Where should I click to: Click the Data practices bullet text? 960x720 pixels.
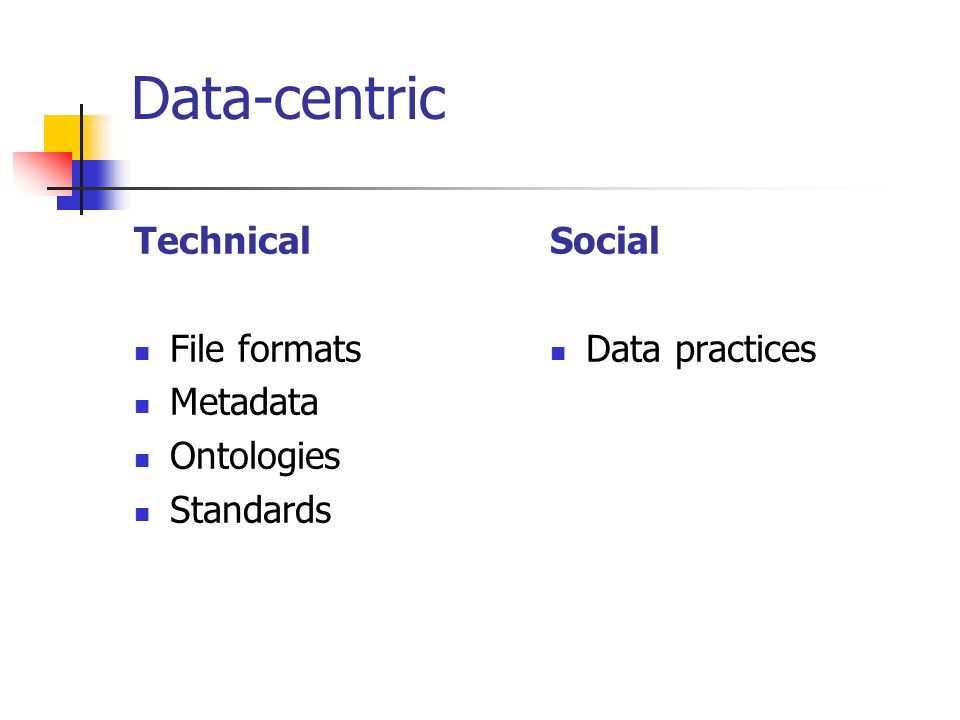(701, 350)
